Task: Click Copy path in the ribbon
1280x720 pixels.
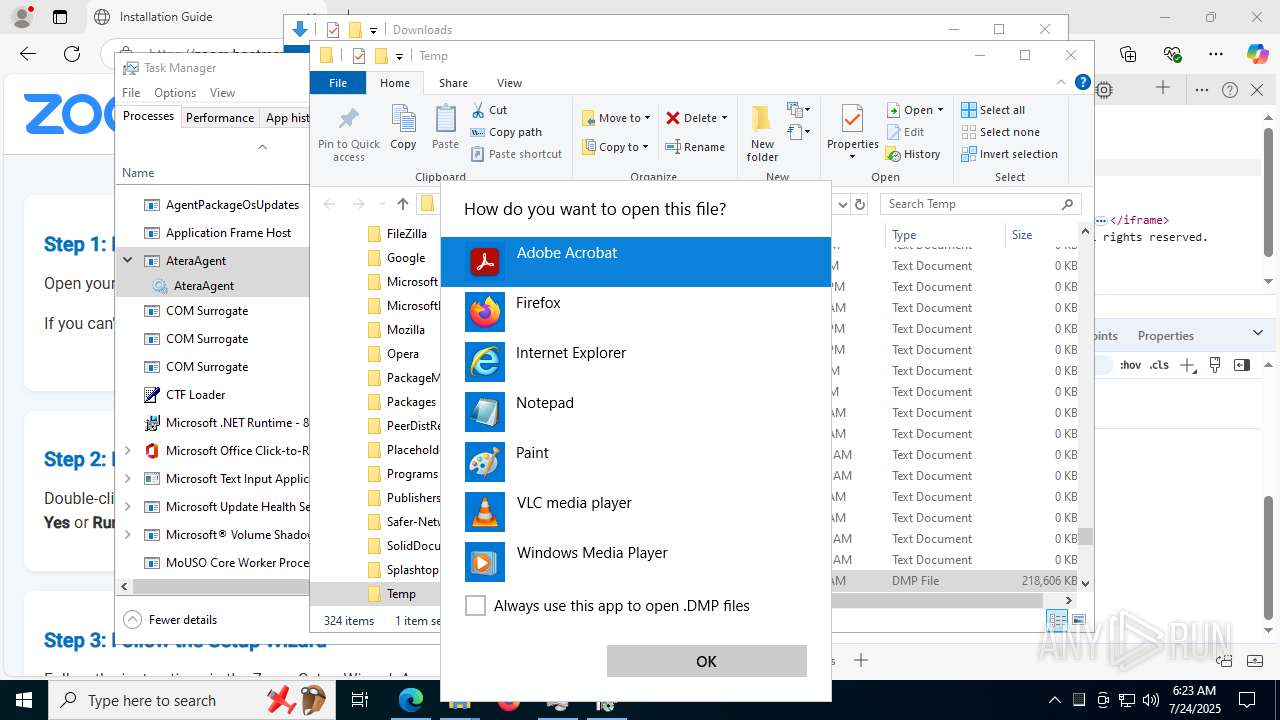Action: click(x=506, y=132)
